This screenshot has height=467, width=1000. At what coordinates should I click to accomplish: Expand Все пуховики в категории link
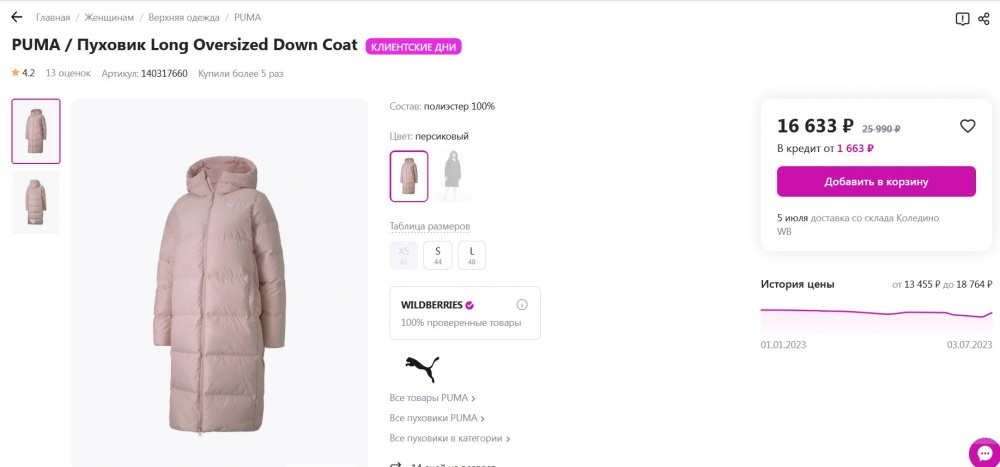pyautogui.click(x=450, y=439)
